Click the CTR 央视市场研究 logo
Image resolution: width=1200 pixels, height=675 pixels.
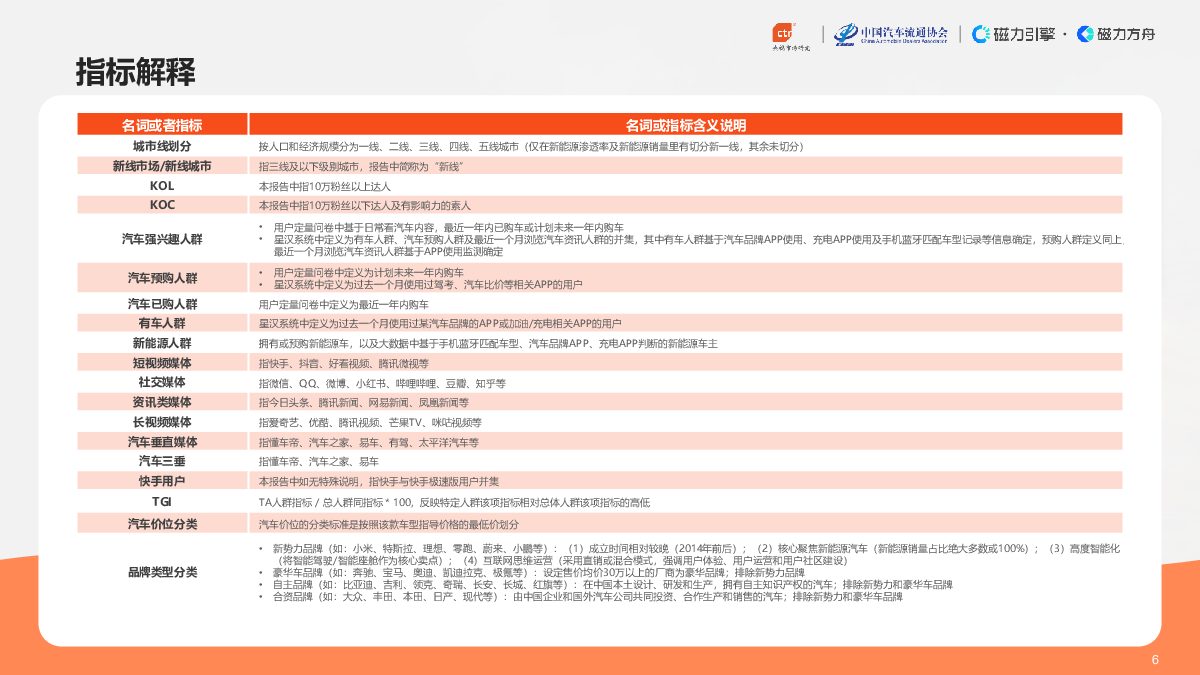[790, 35]
